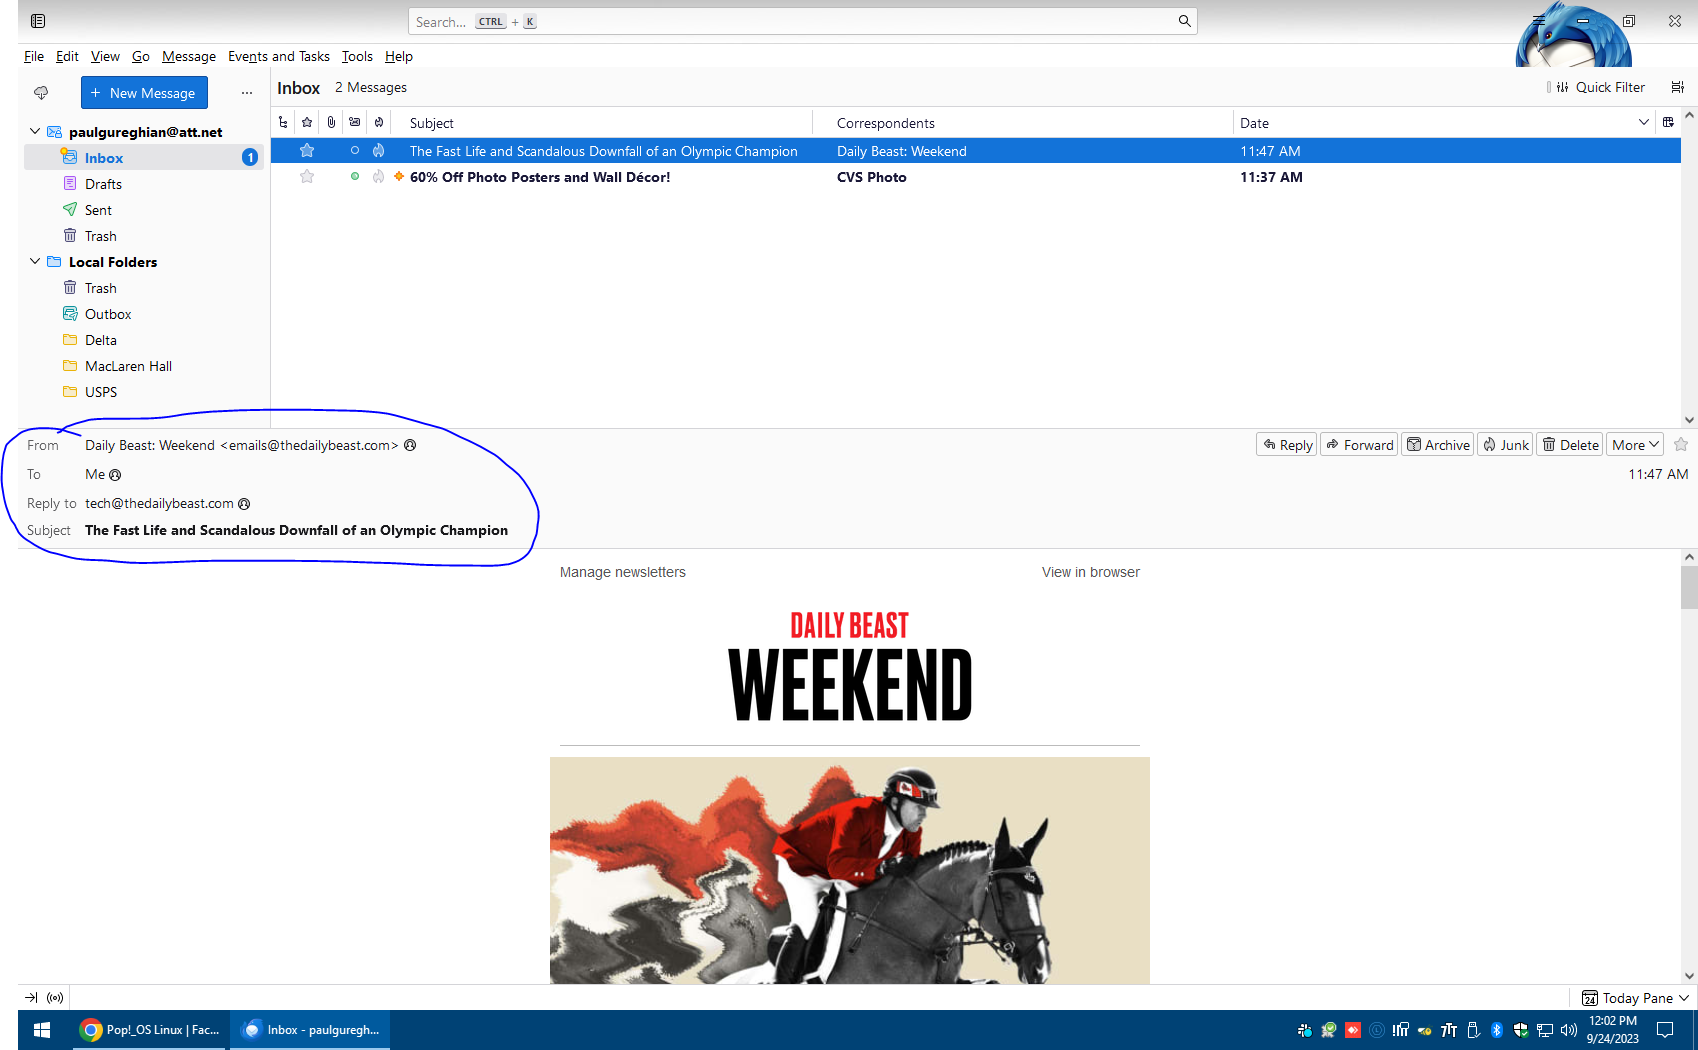Viewport: 1698px width, 1050px height.
Task: Toggle read status of CVS Photo message
Action: pos(355,177)
